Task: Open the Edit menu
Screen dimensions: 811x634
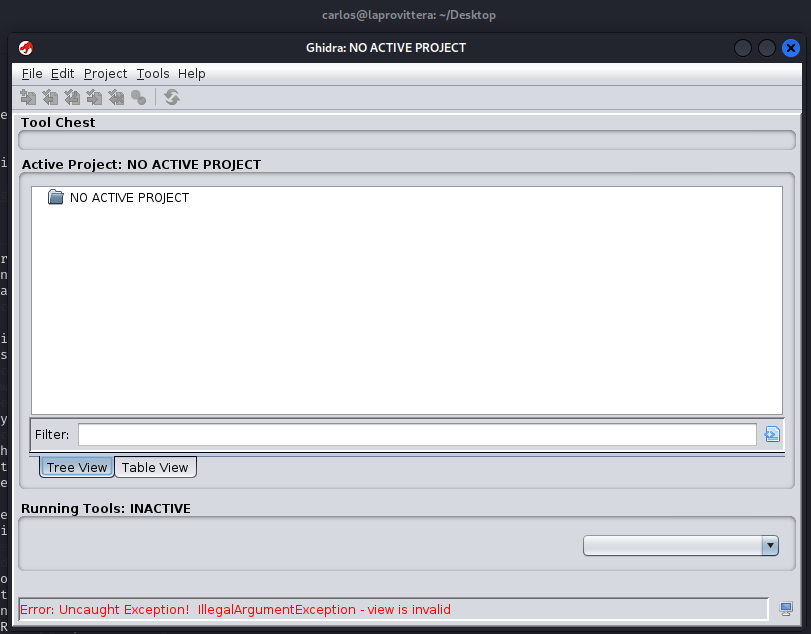Action: [x=63, y=73]
